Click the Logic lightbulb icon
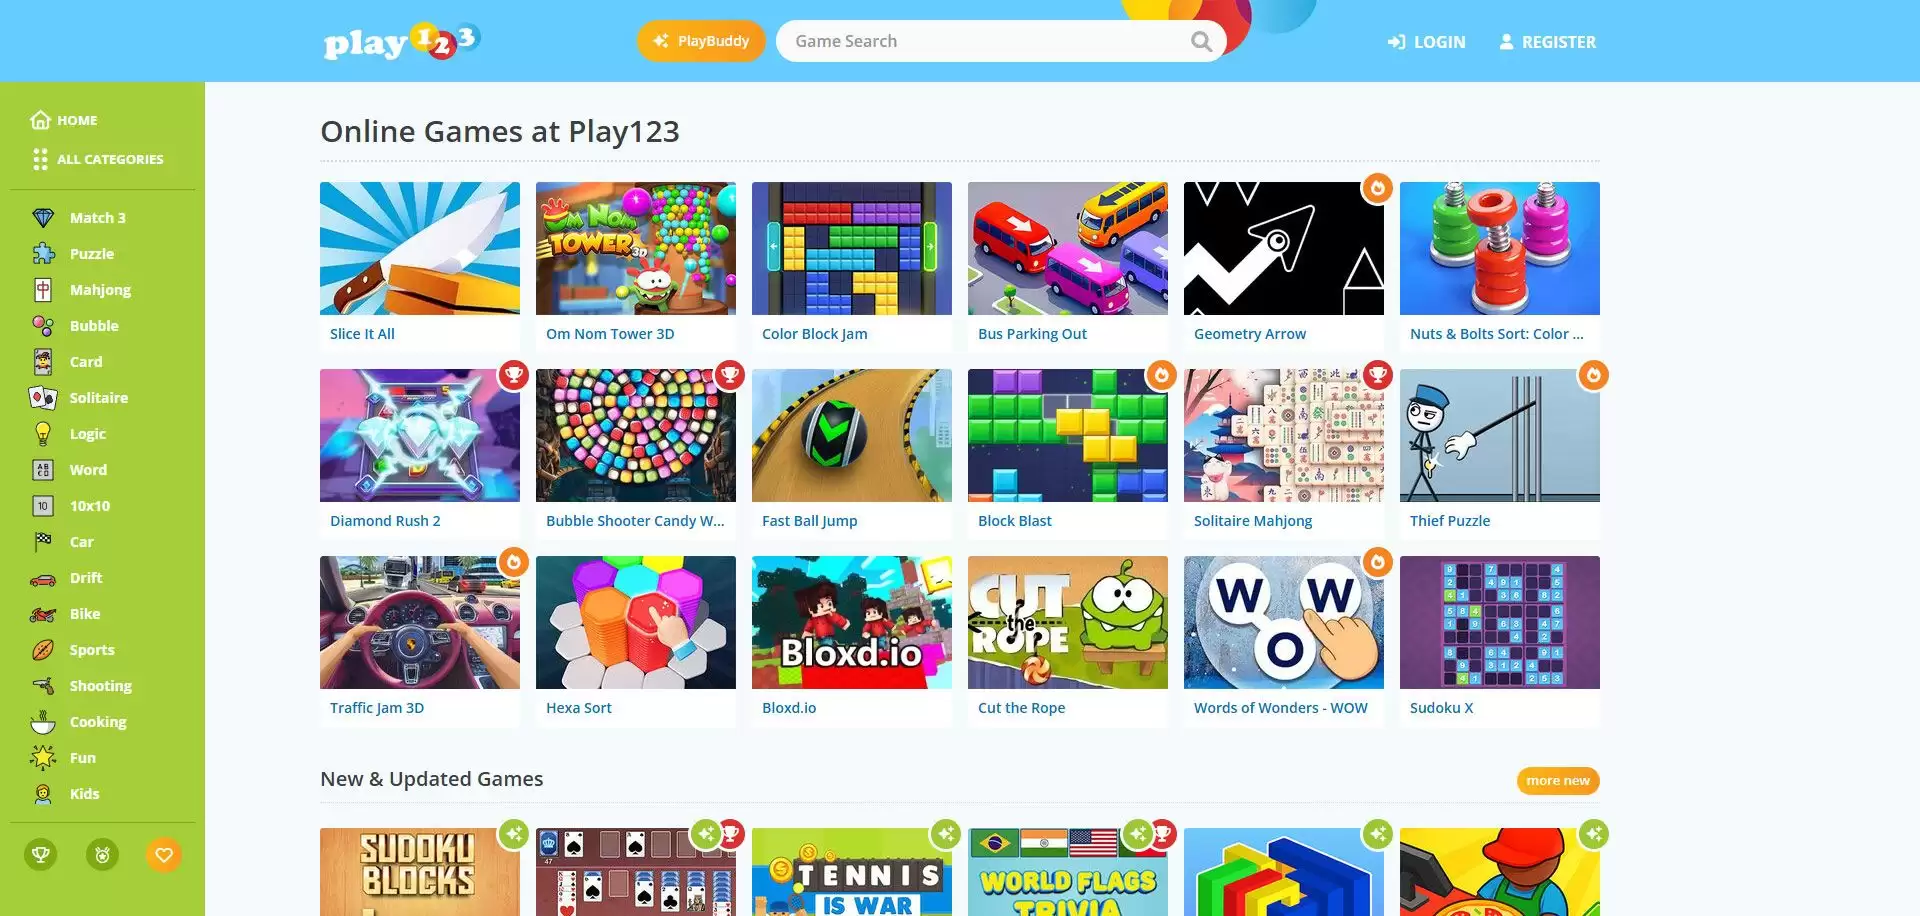1920x916 pixels. (x=43, y=434)
